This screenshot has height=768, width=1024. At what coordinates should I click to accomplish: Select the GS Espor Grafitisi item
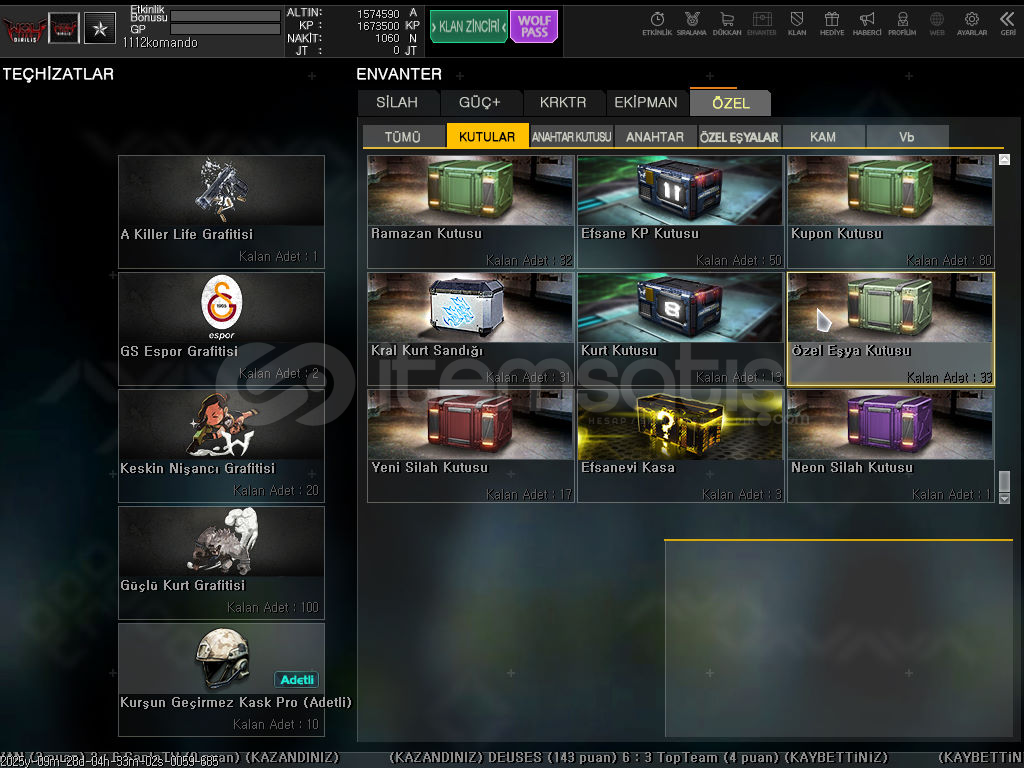click(221, 329)
